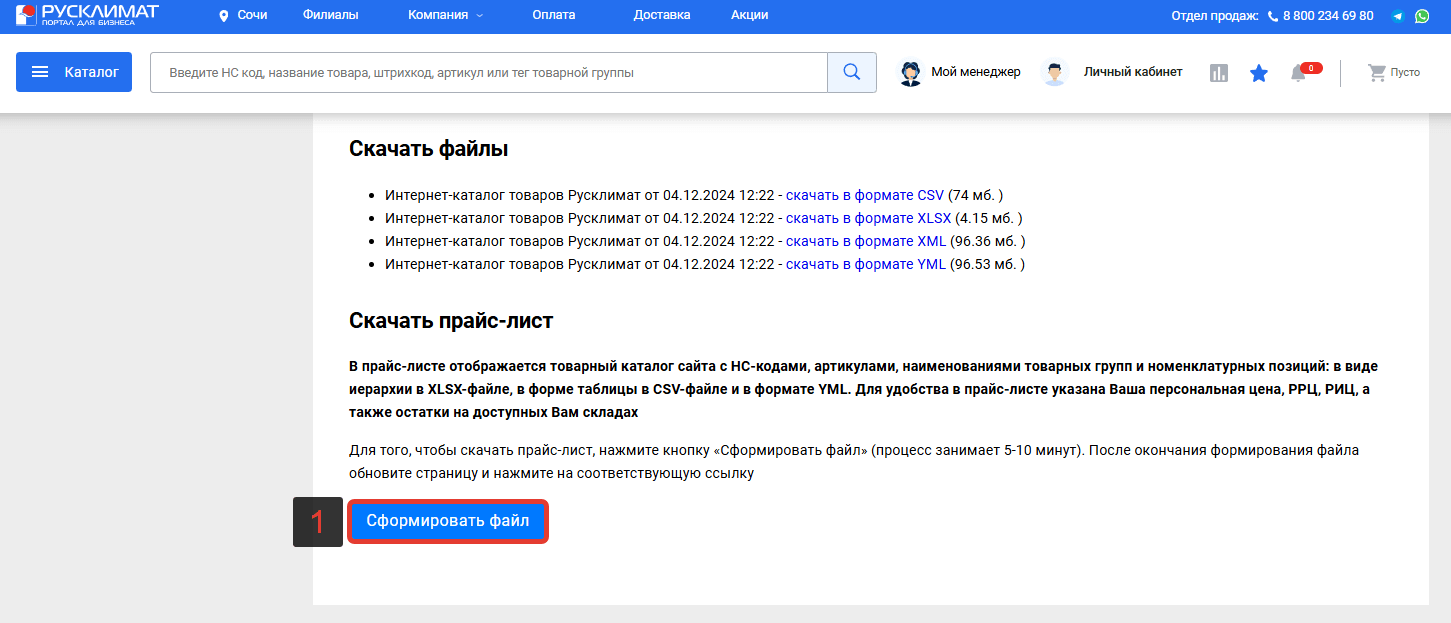
Task: Open the Оплата menu item
Action: click(x=554, y=15)
